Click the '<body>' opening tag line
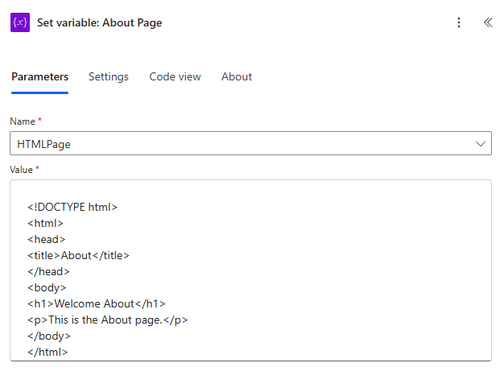Screen dimensions: 500x379 (x=47, y=288)
